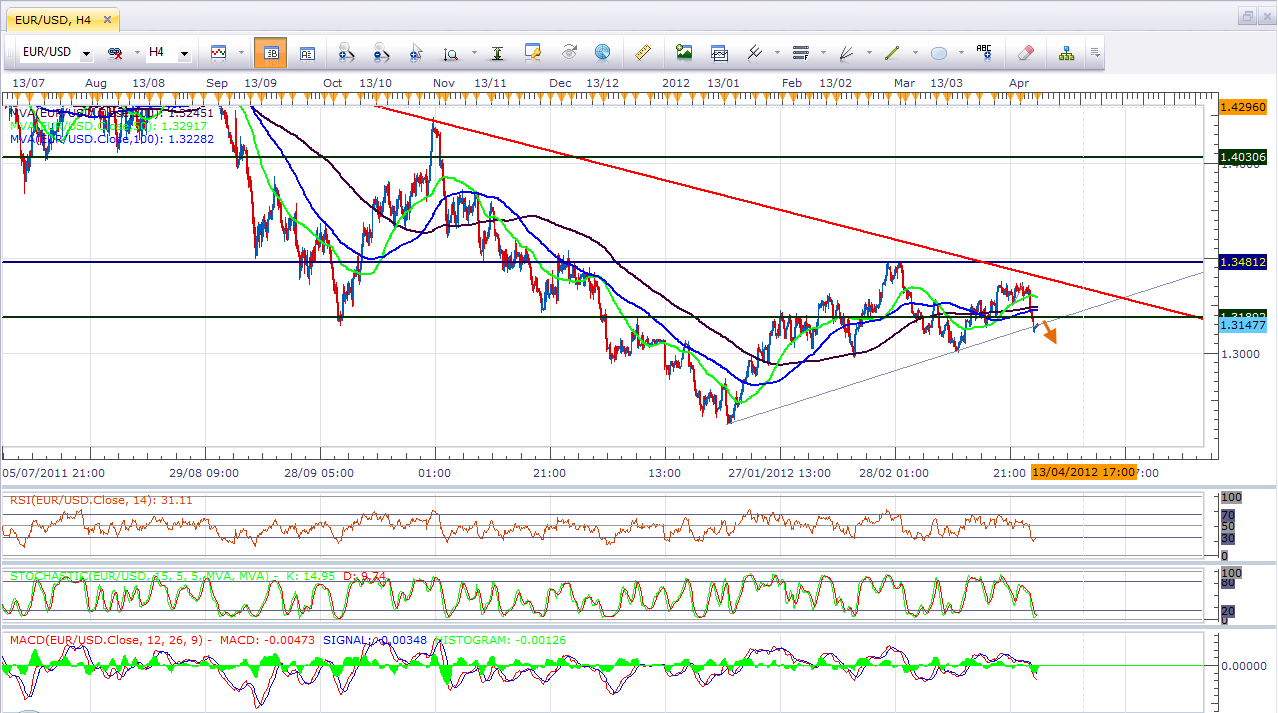Click the 28/09 05:00 time label
This screenshot has height=713, width=1278.
[x=319, y=472]
